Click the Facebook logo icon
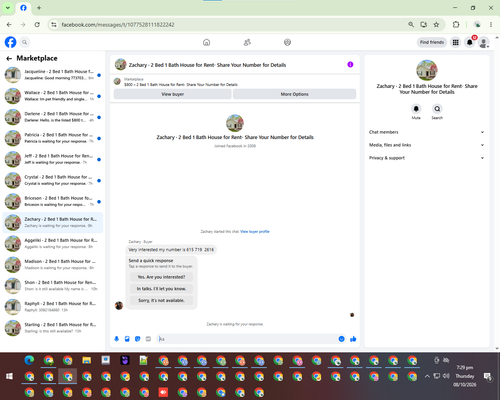Screen dimensions: 500x400 10,42
